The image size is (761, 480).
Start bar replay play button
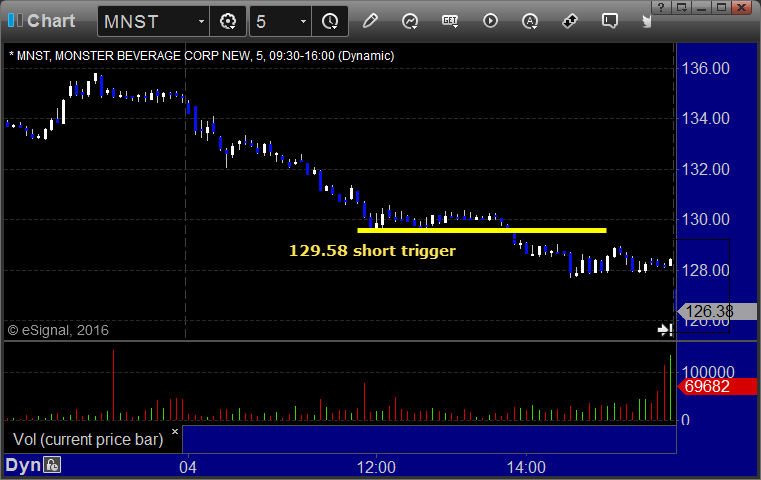[490, 21]
